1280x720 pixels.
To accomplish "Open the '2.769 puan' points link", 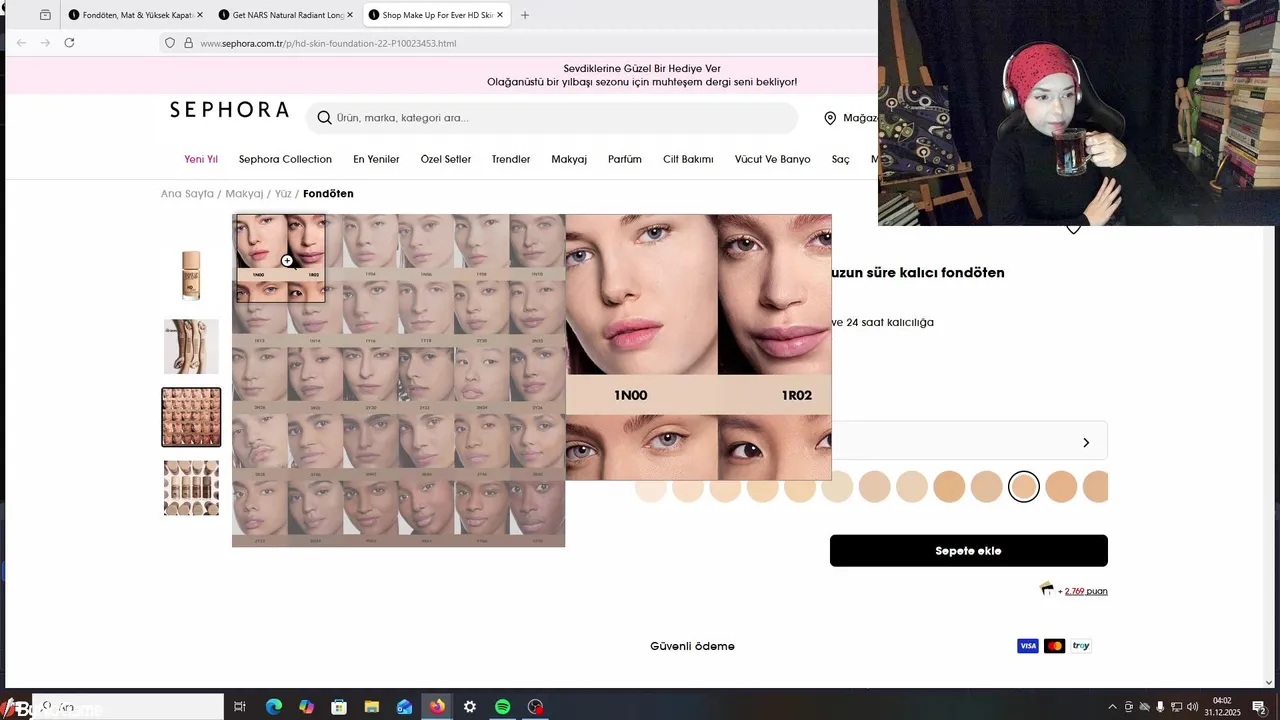I will [x=1086, y=591].
